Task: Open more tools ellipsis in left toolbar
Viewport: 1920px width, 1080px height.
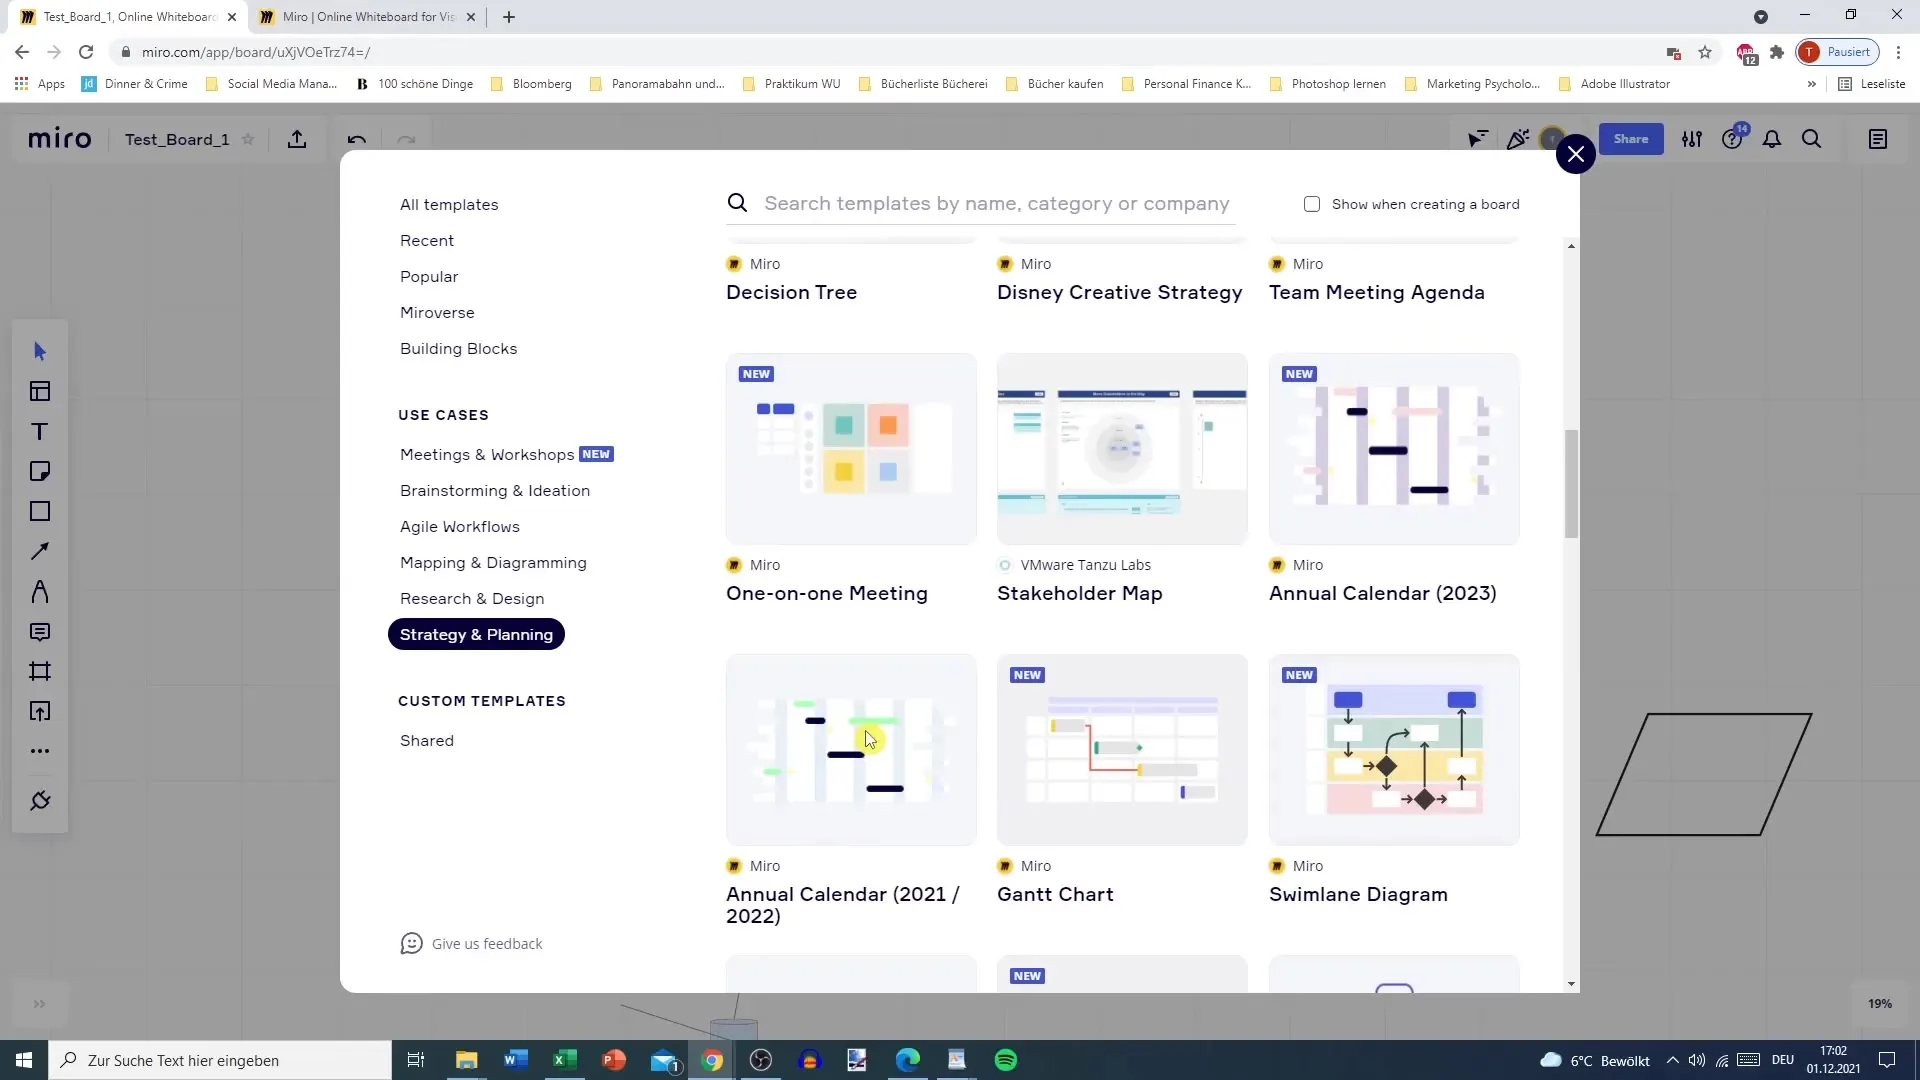Action: coord(40,751)
